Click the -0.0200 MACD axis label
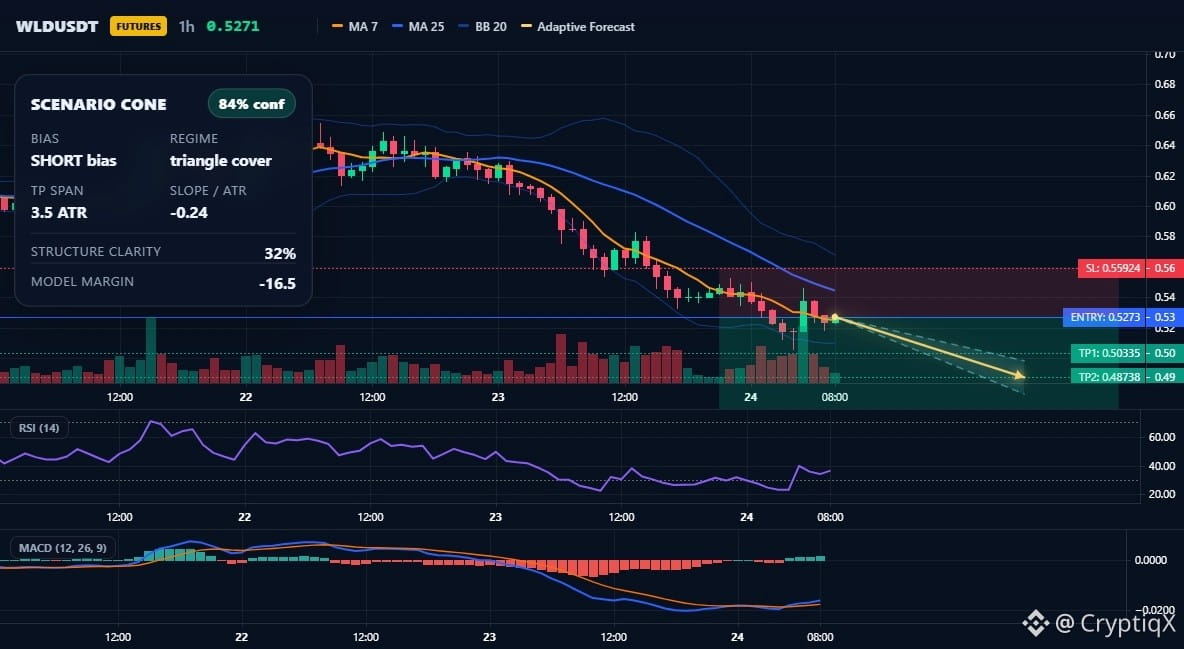 1155,610
